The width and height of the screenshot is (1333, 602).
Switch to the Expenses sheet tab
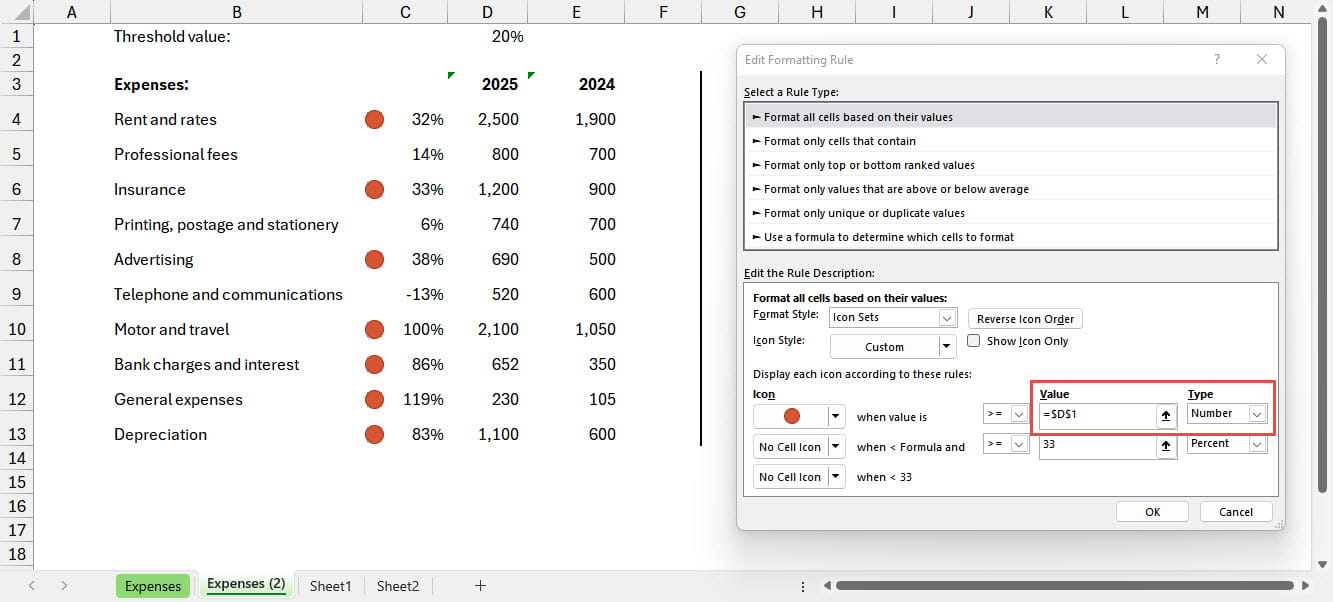point(152,586)
